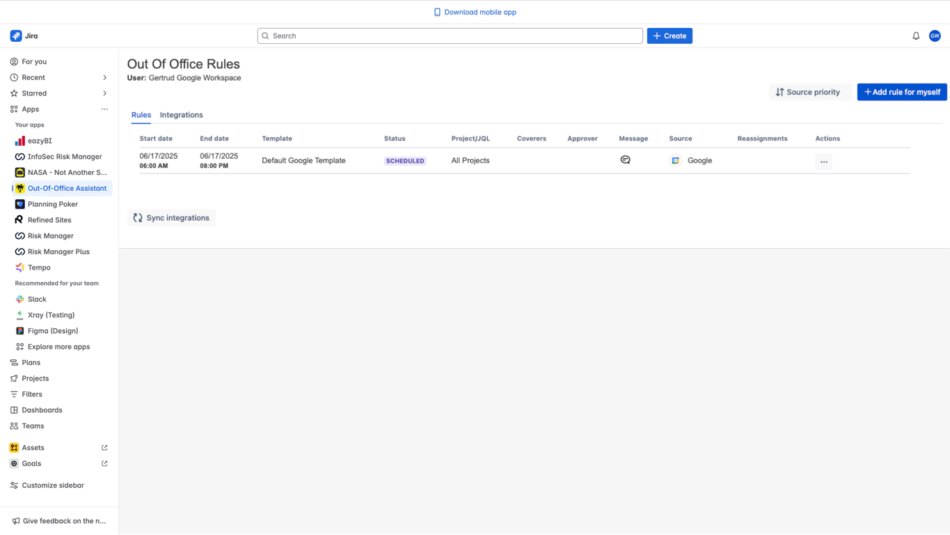Click the Sync integrations button
The width and height of the screenshot is (950, 535).
(171, 218)
